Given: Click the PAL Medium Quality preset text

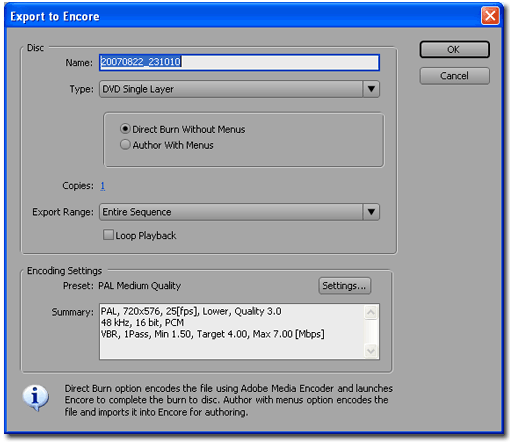Looking at the screenshot, I should click(x=140, y=286).
